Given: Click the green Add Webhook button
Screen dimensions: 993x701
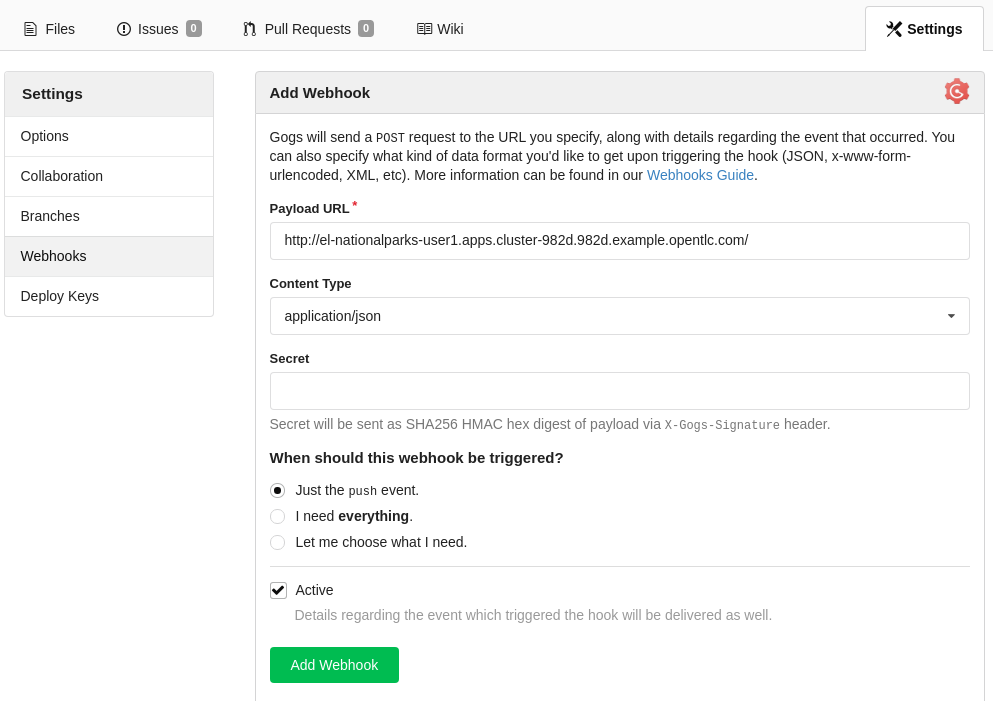Looking at the screenshot, I should pos(334,664).
